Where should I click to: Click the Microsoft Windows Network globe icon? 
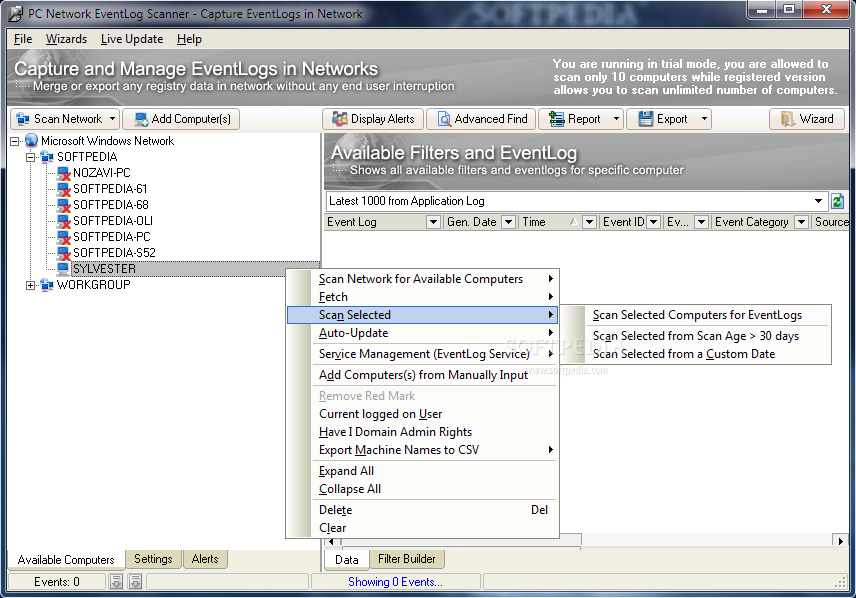pyautogui.click(x=31, y=140)
